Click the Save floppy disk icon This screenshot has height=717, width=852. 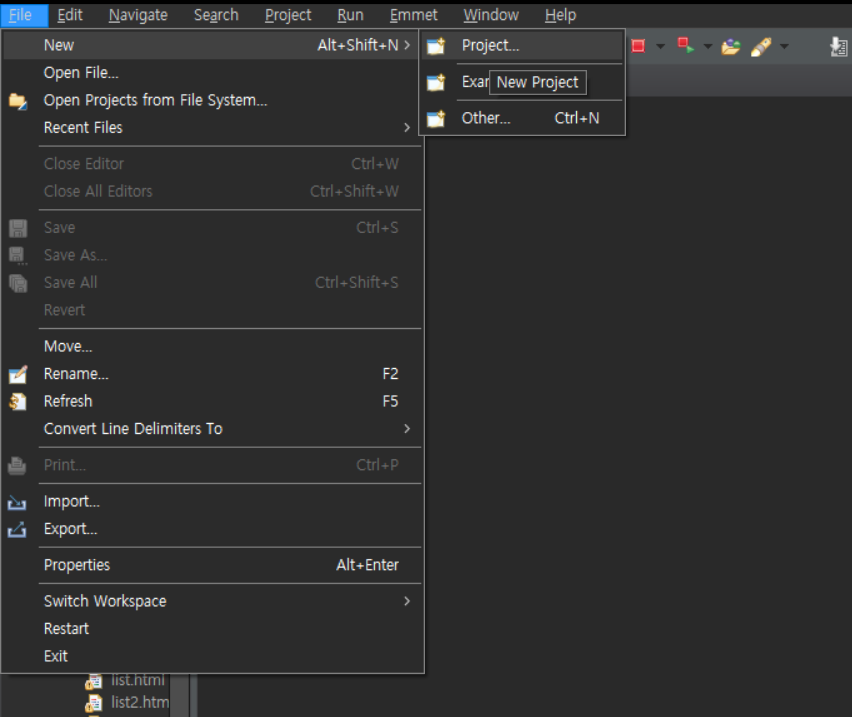18,228
